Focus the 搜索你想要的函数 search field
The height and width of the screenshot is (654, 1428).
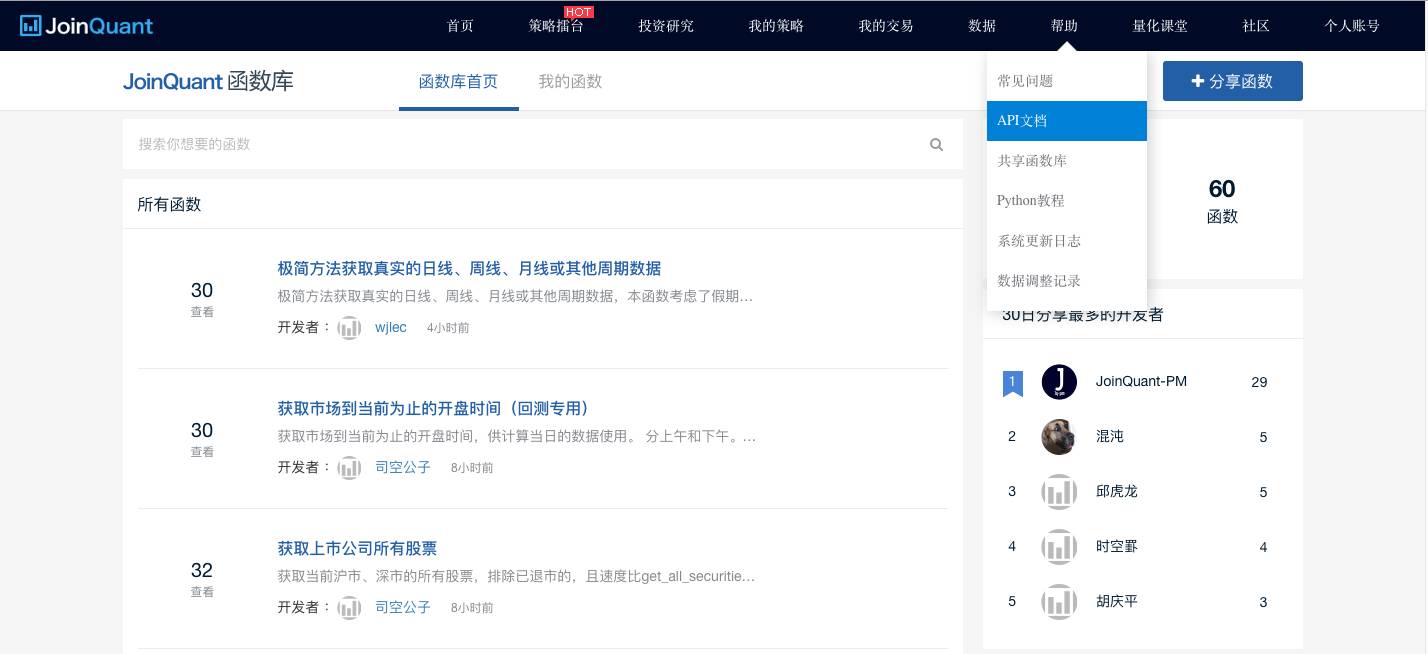tap(543, 144)
